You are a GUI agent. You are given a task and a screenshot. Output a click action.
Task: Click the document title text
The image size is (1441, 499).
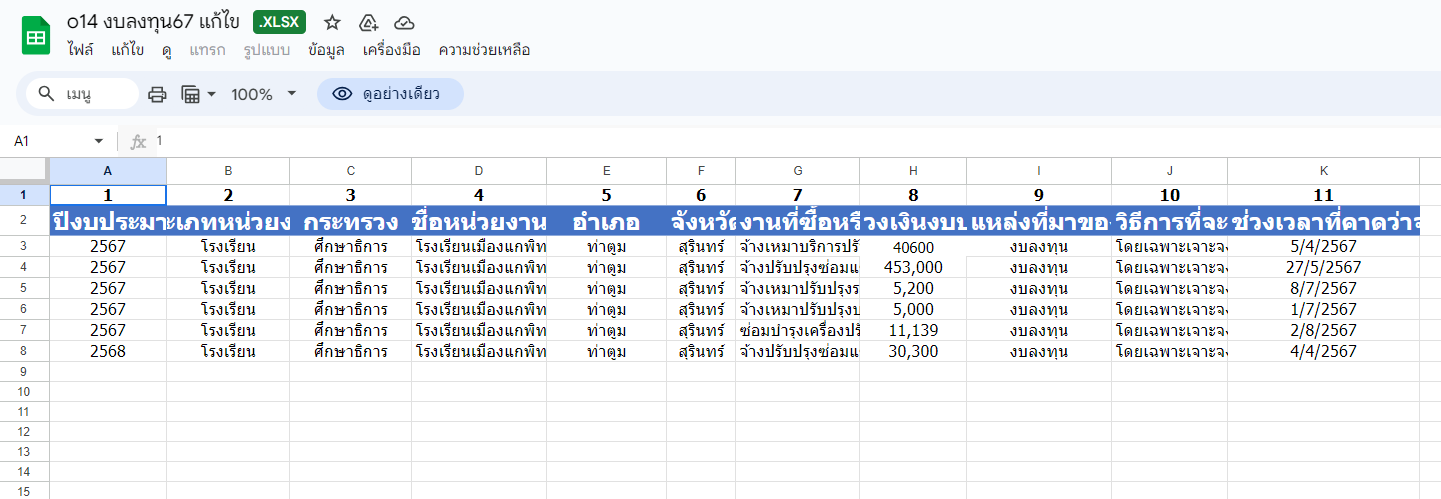[153, 22]
